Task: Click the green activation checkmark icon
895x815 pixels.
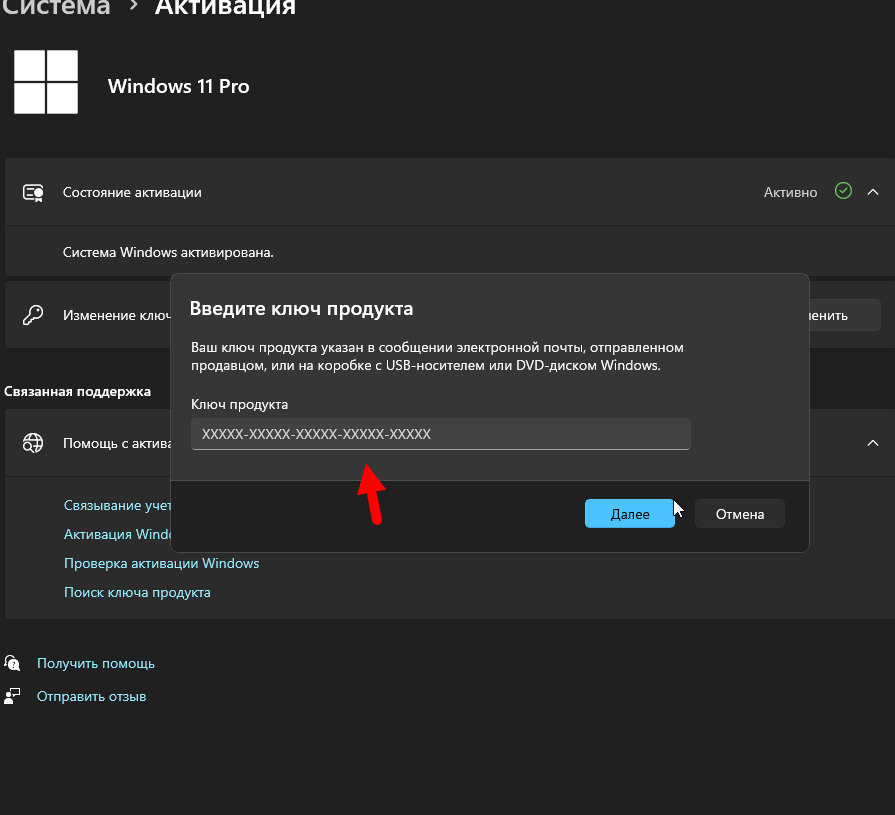Action: [843, 191]
